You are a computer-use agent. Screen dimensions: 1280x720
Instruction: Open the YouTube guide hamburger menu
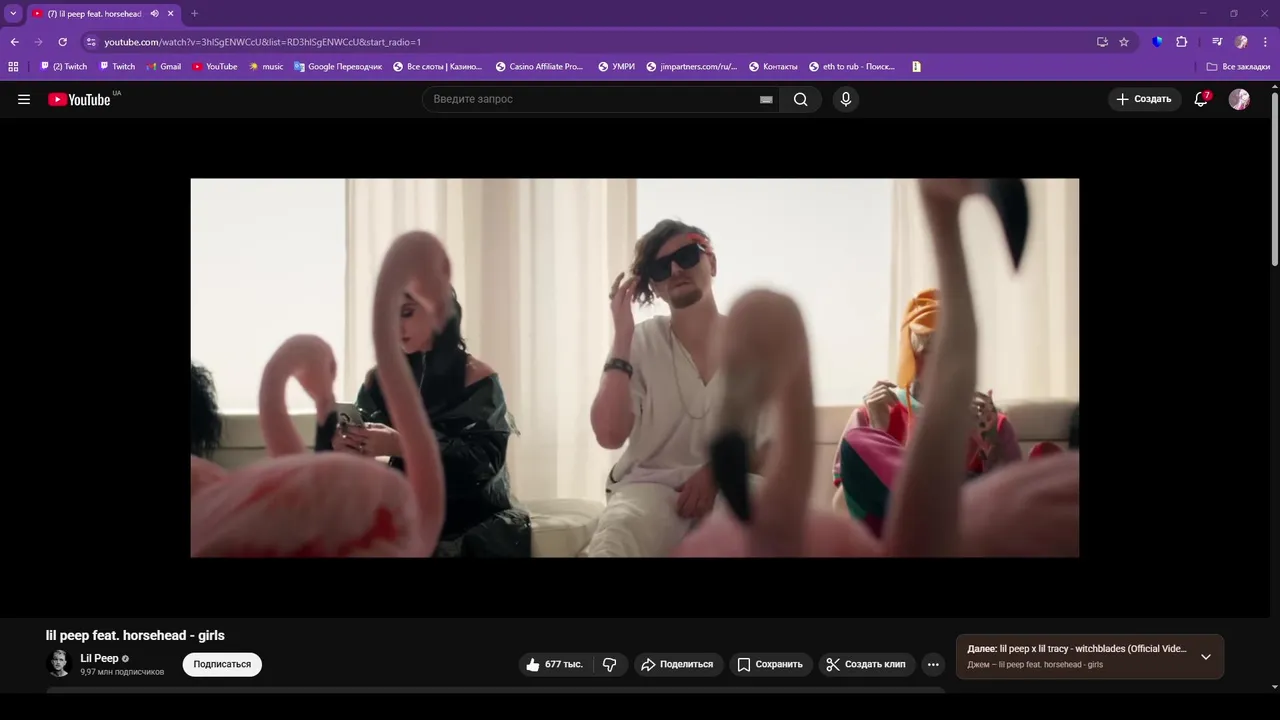pyautogui.click(x=24, y=99)
